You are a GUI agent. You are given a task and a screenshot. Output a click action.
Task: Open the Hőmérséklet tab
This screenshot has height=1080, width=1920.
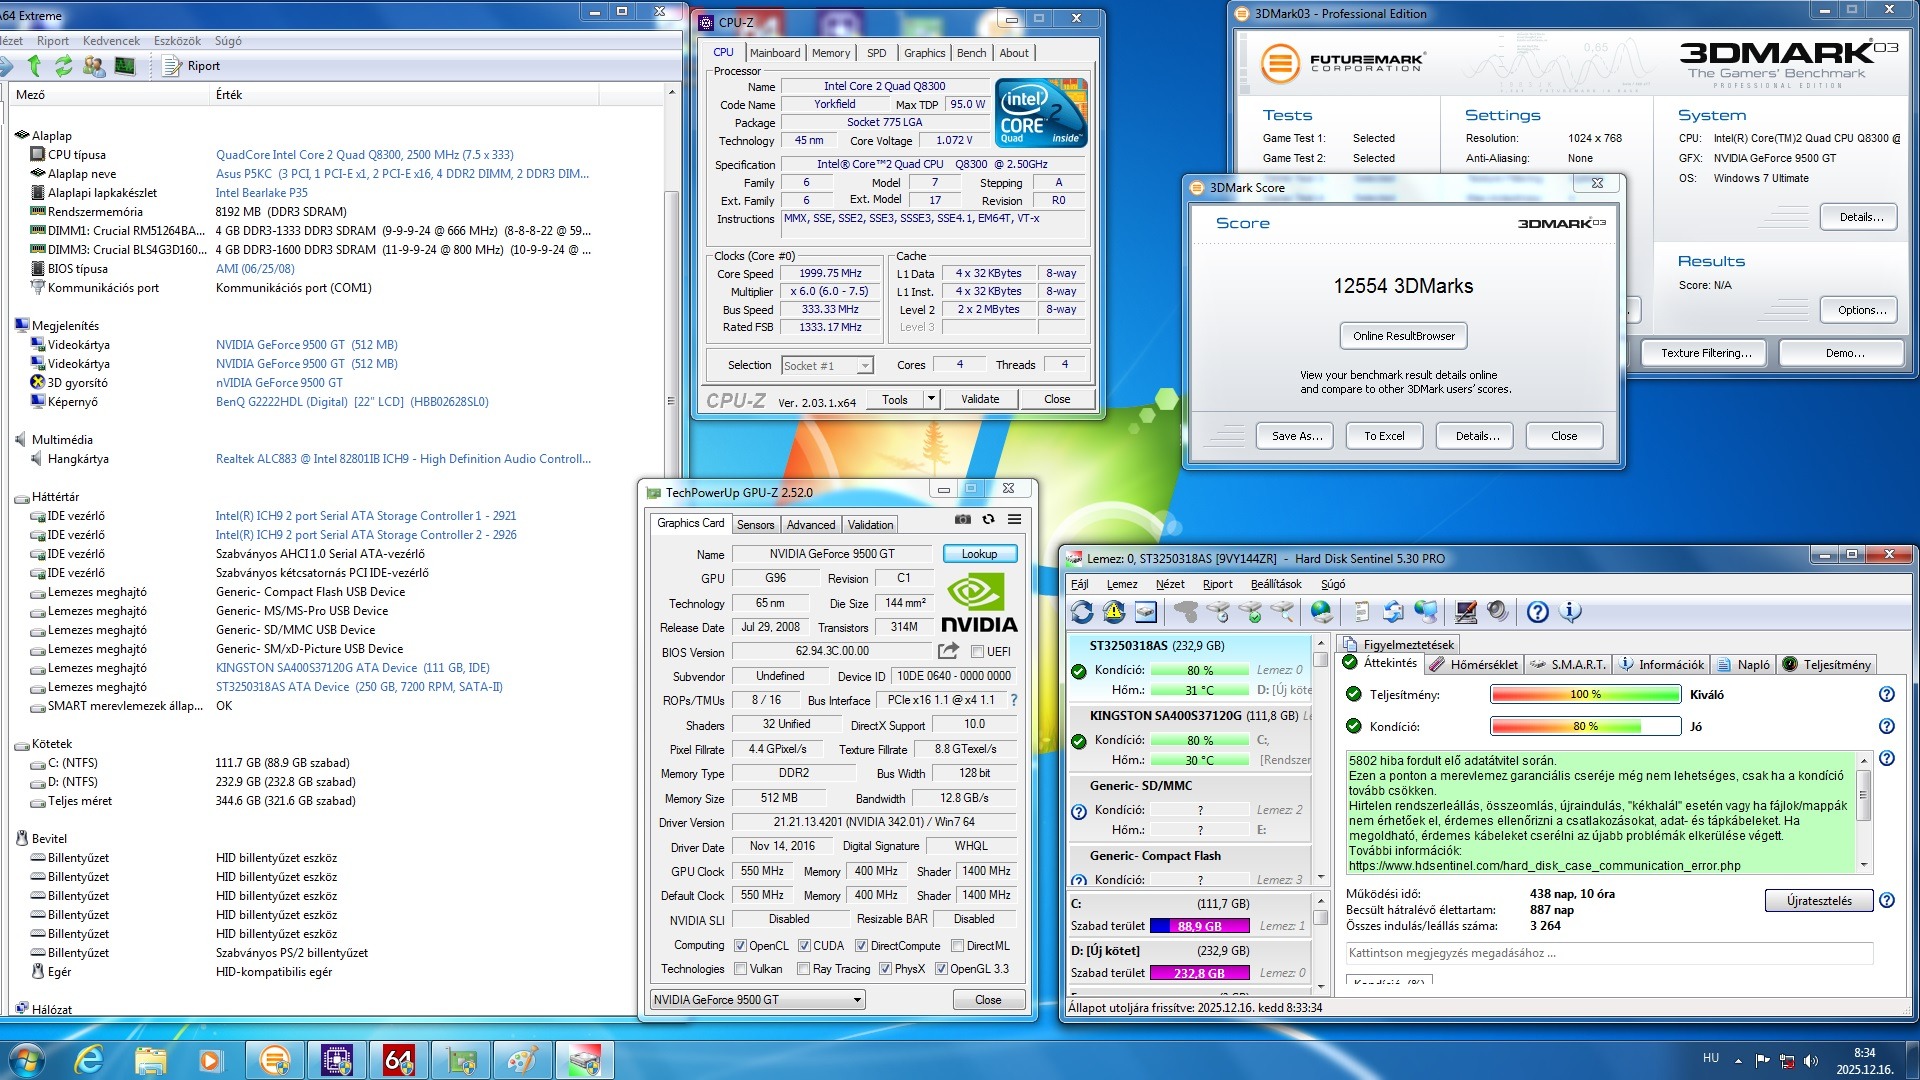click(1474, 664)
